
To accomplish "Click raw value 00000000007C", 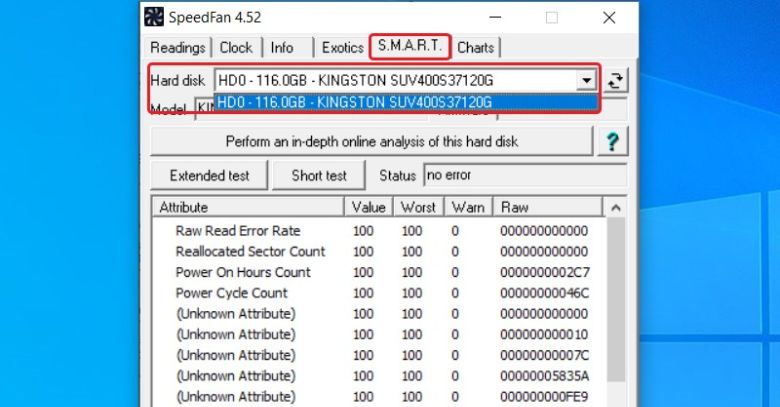I will click(545, 355).
